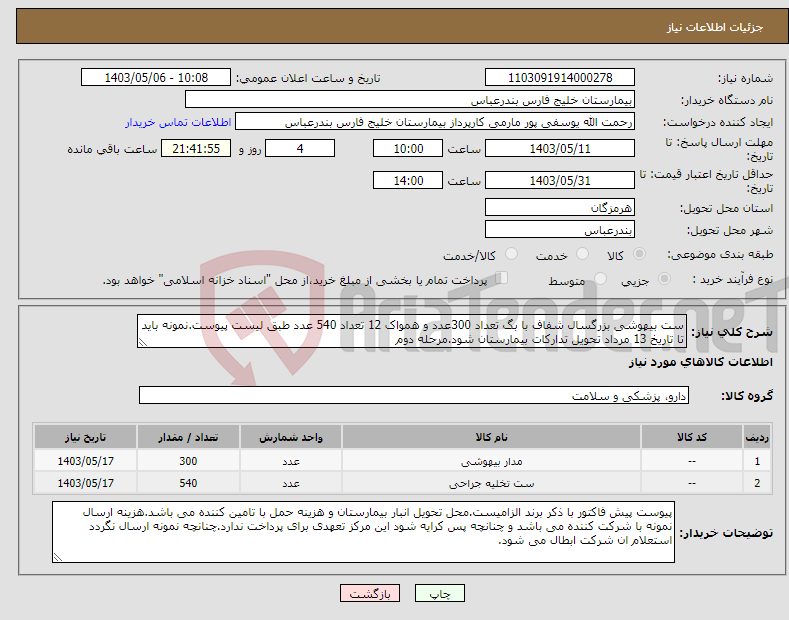Click the resize handle of description box
Viewport: 789px width, 620px height.
(143, 342)
